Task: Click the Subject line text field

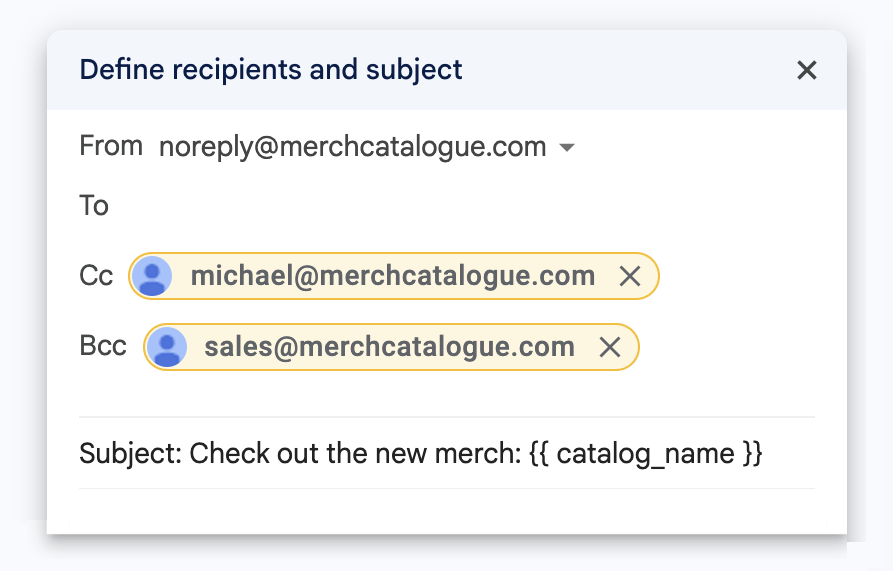Action: 446,453
